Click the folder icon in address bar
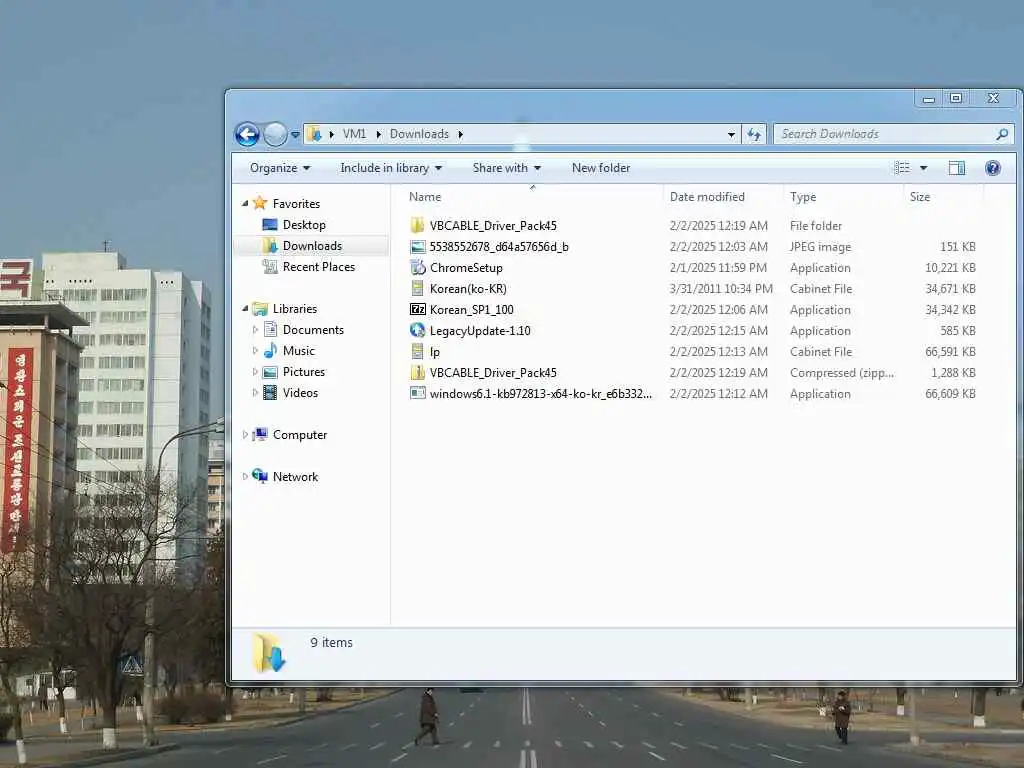The height and width of the screenshot is (768, 1024). coord(314,134)
